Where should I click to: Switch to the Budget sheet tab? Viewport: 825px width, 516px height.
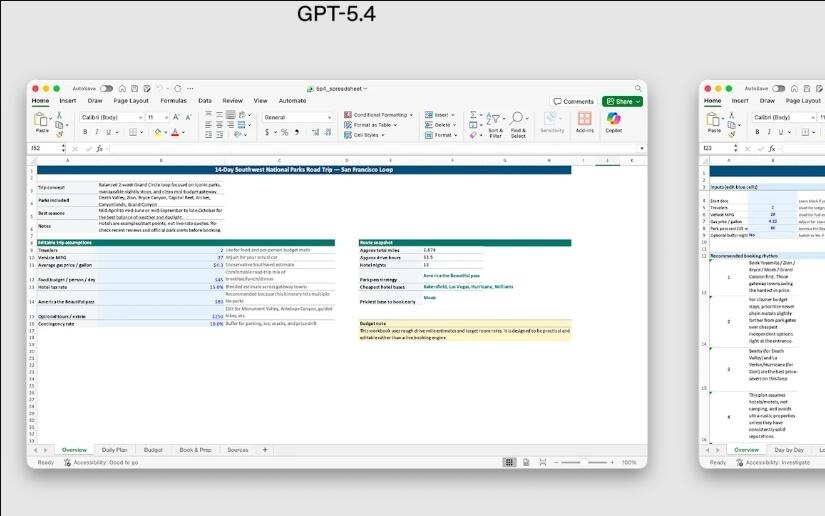(153, 450)
